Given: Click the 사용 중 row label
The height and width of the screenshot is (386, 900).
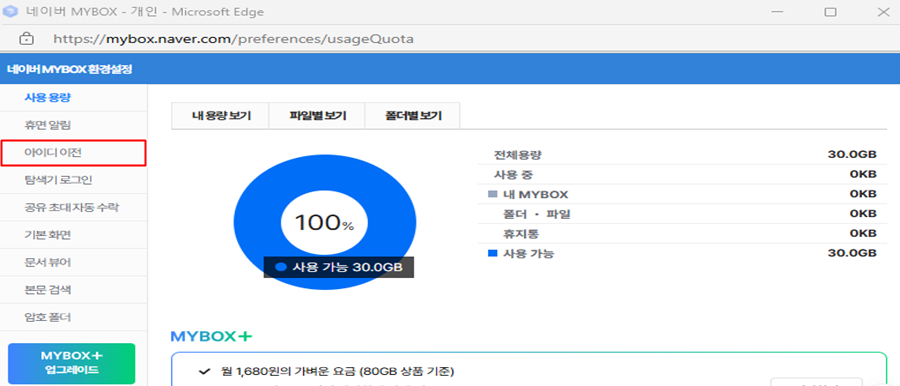Looking at the screenshot, I should pos(513,175).
